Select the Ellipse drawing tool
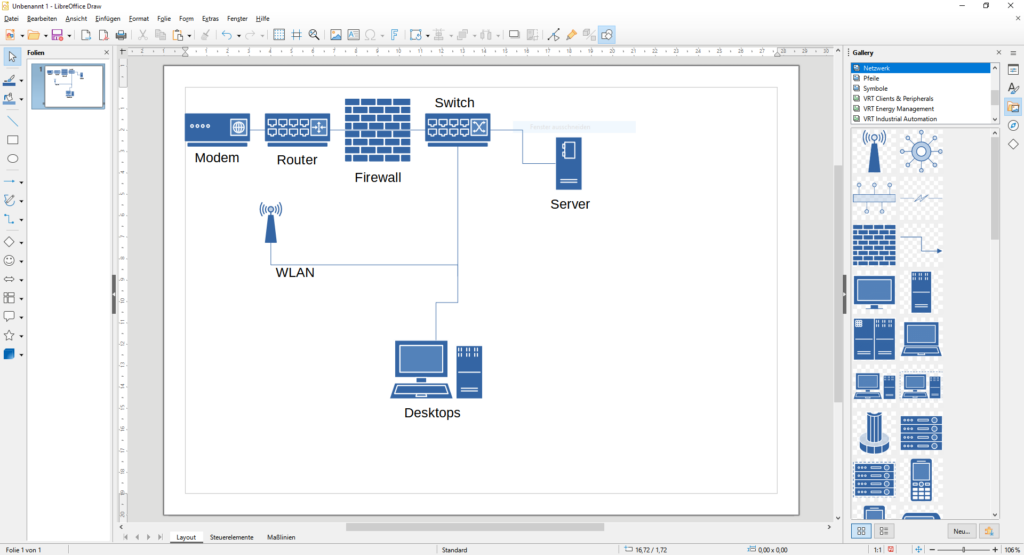1024x555 pixels. click(13, 159)
